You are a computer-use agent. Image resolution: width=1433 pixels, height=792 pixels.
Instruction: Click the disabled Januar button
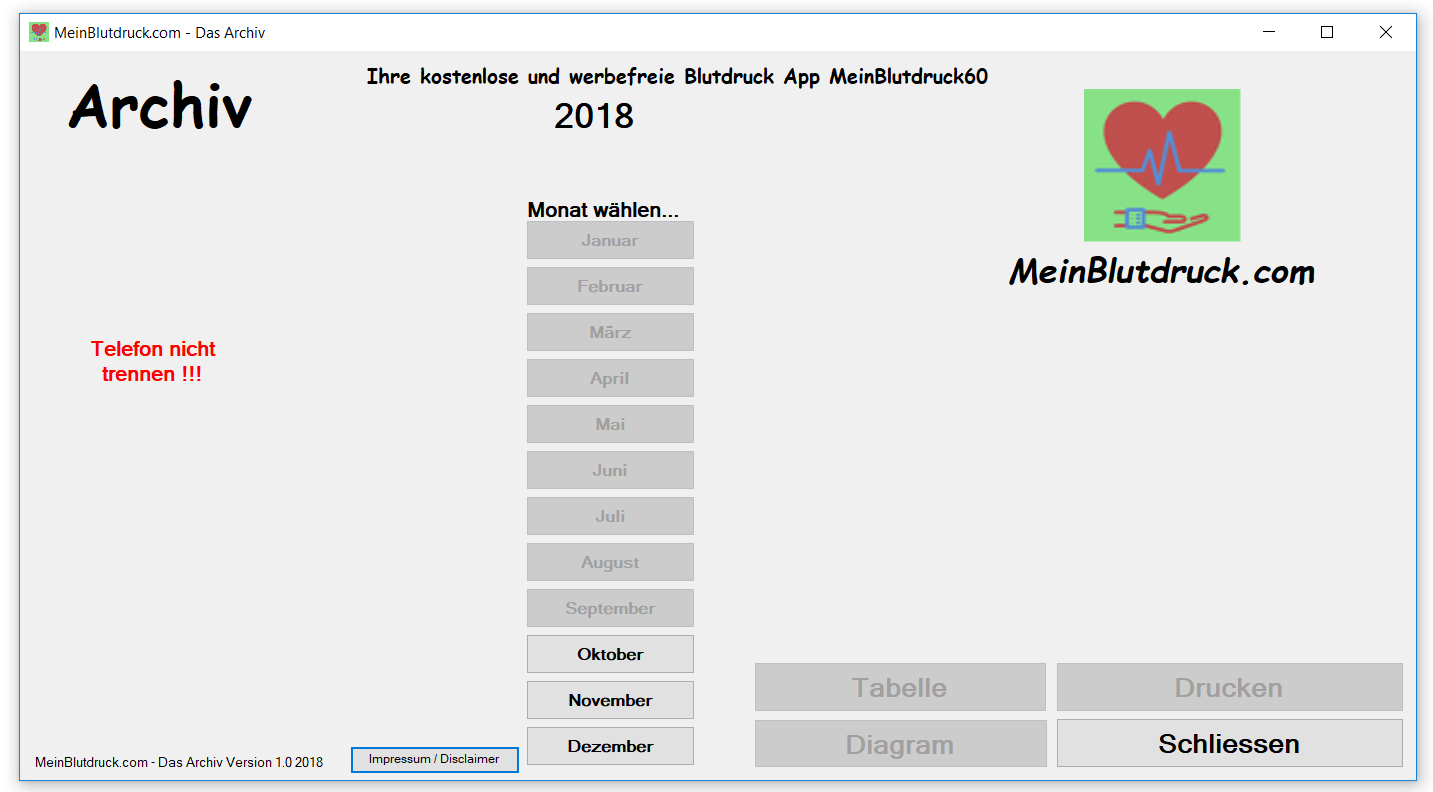click(610, 240)
